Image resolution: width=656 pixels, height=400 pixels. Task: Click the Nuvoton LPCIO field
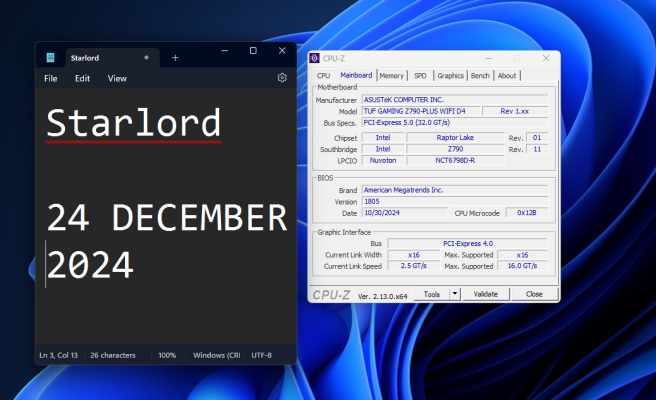click(x=383, y=160)
